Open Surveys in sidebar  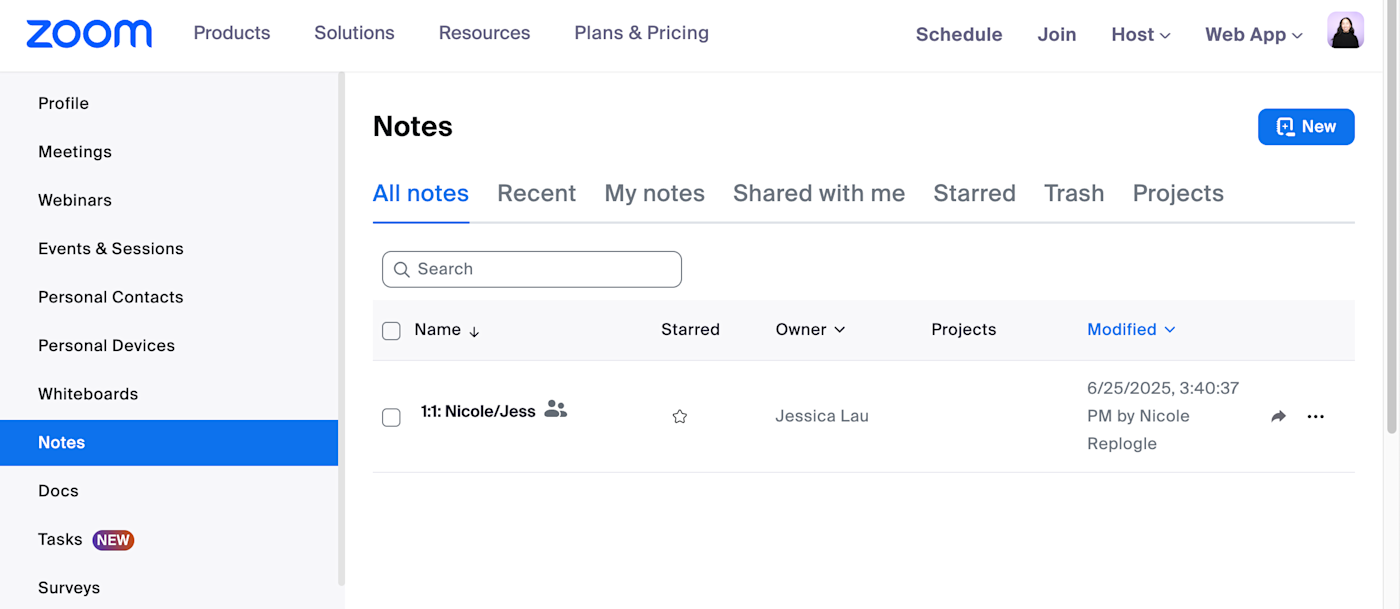tap(69, 588)
